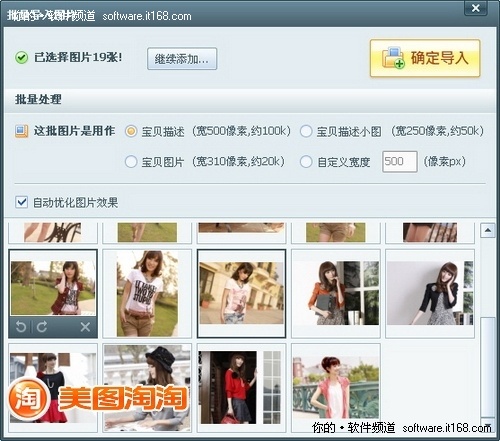Select the 宝贝图片 width 310 radio option
The image size is (500, 441).
pyautogui.click(x=131, y=162)
